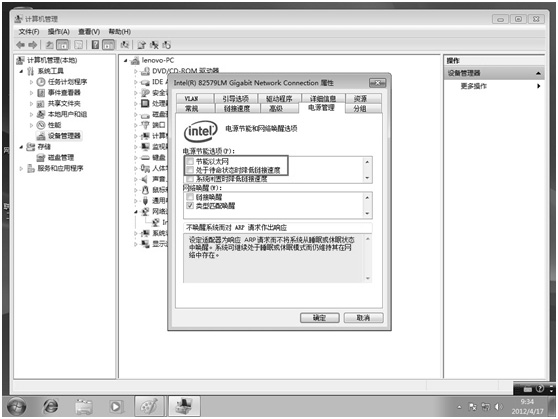This screenshot has height=419, width=558.
Task: Click the power saving list scroll-down arrow
Action: coord(367,178)
